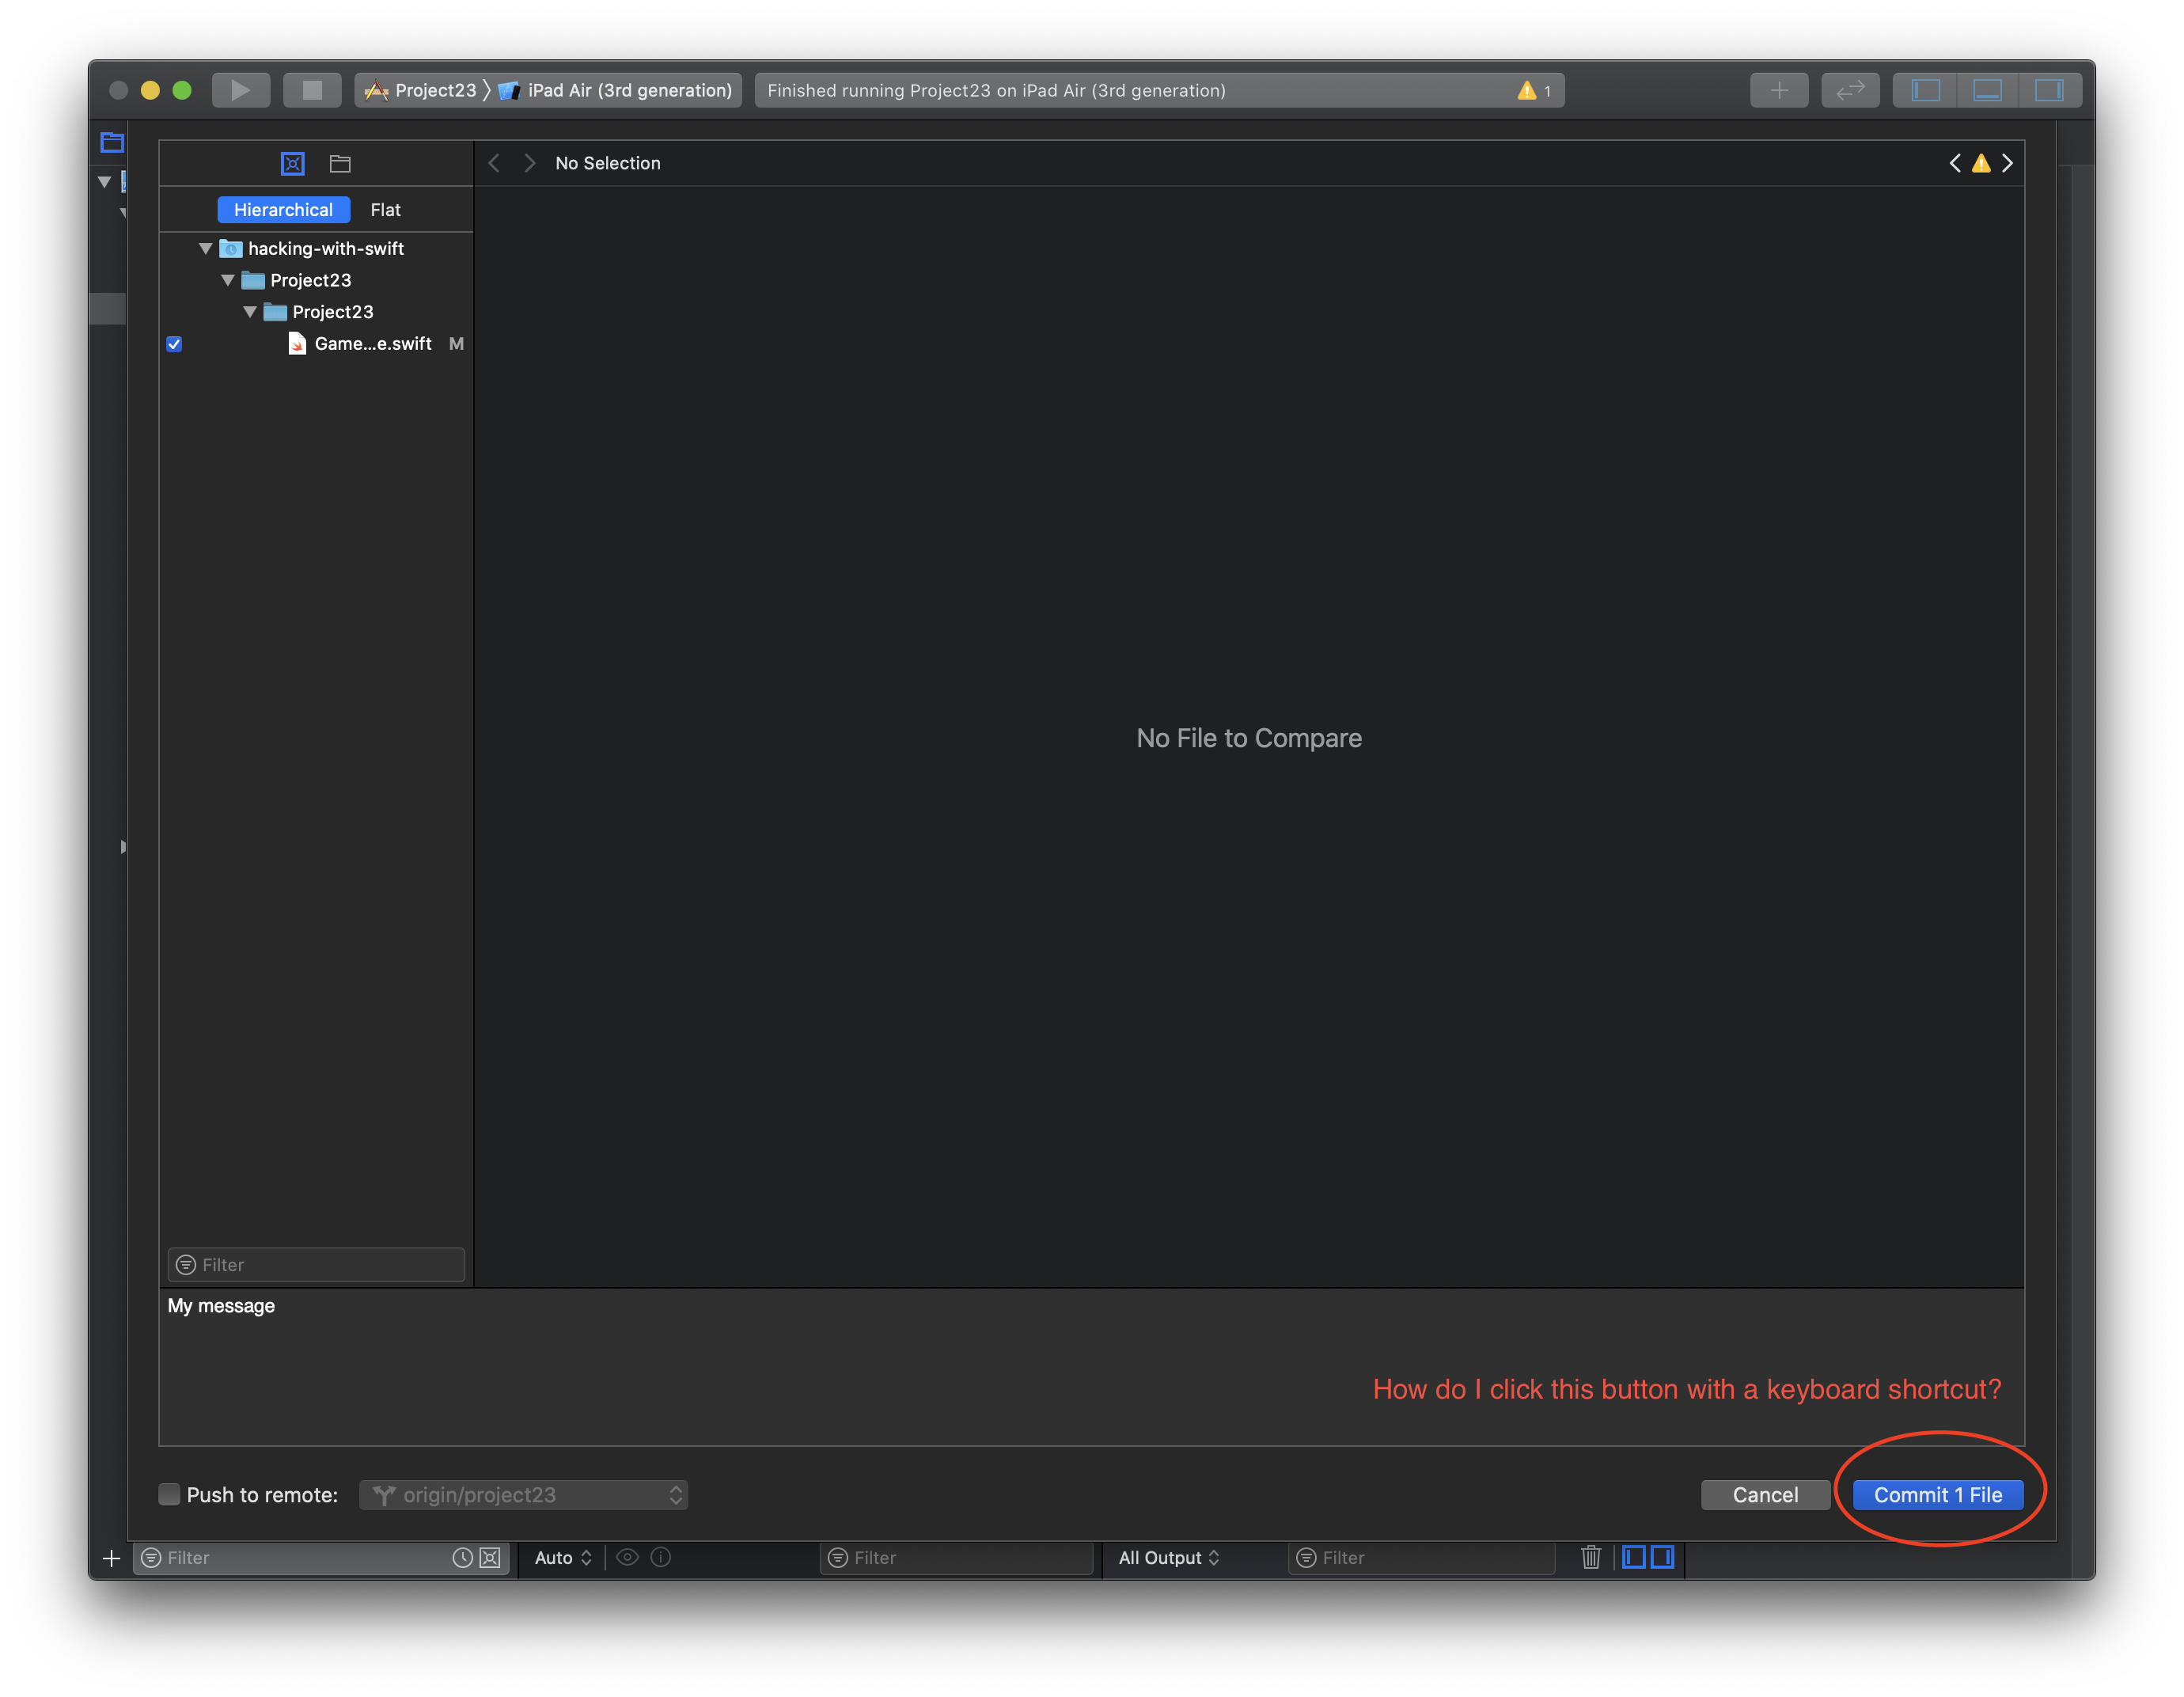This screenshot has width=2184, height=1697.
Task: Open the All Output popup menu
Action: point(1168,1557)
